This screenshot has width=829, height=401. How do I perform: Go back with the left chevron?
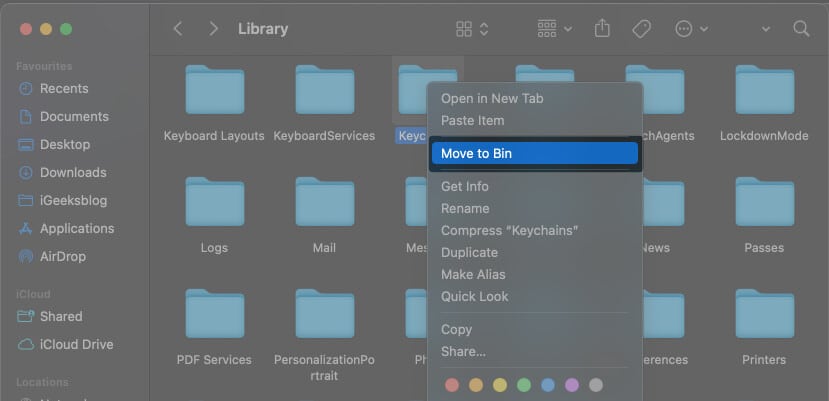coord(178,29)
